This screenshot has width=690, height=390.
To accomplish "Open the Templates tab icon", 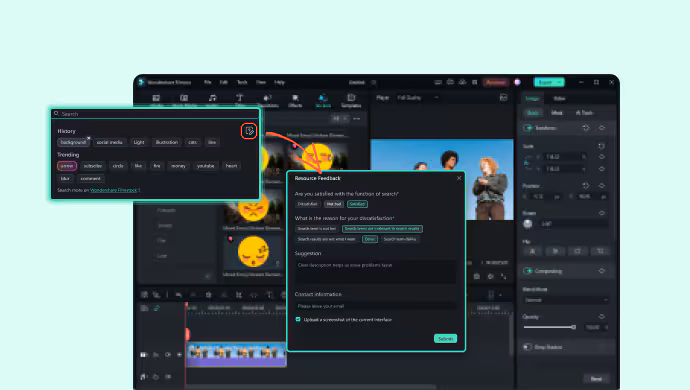I will tap(351, 98).
